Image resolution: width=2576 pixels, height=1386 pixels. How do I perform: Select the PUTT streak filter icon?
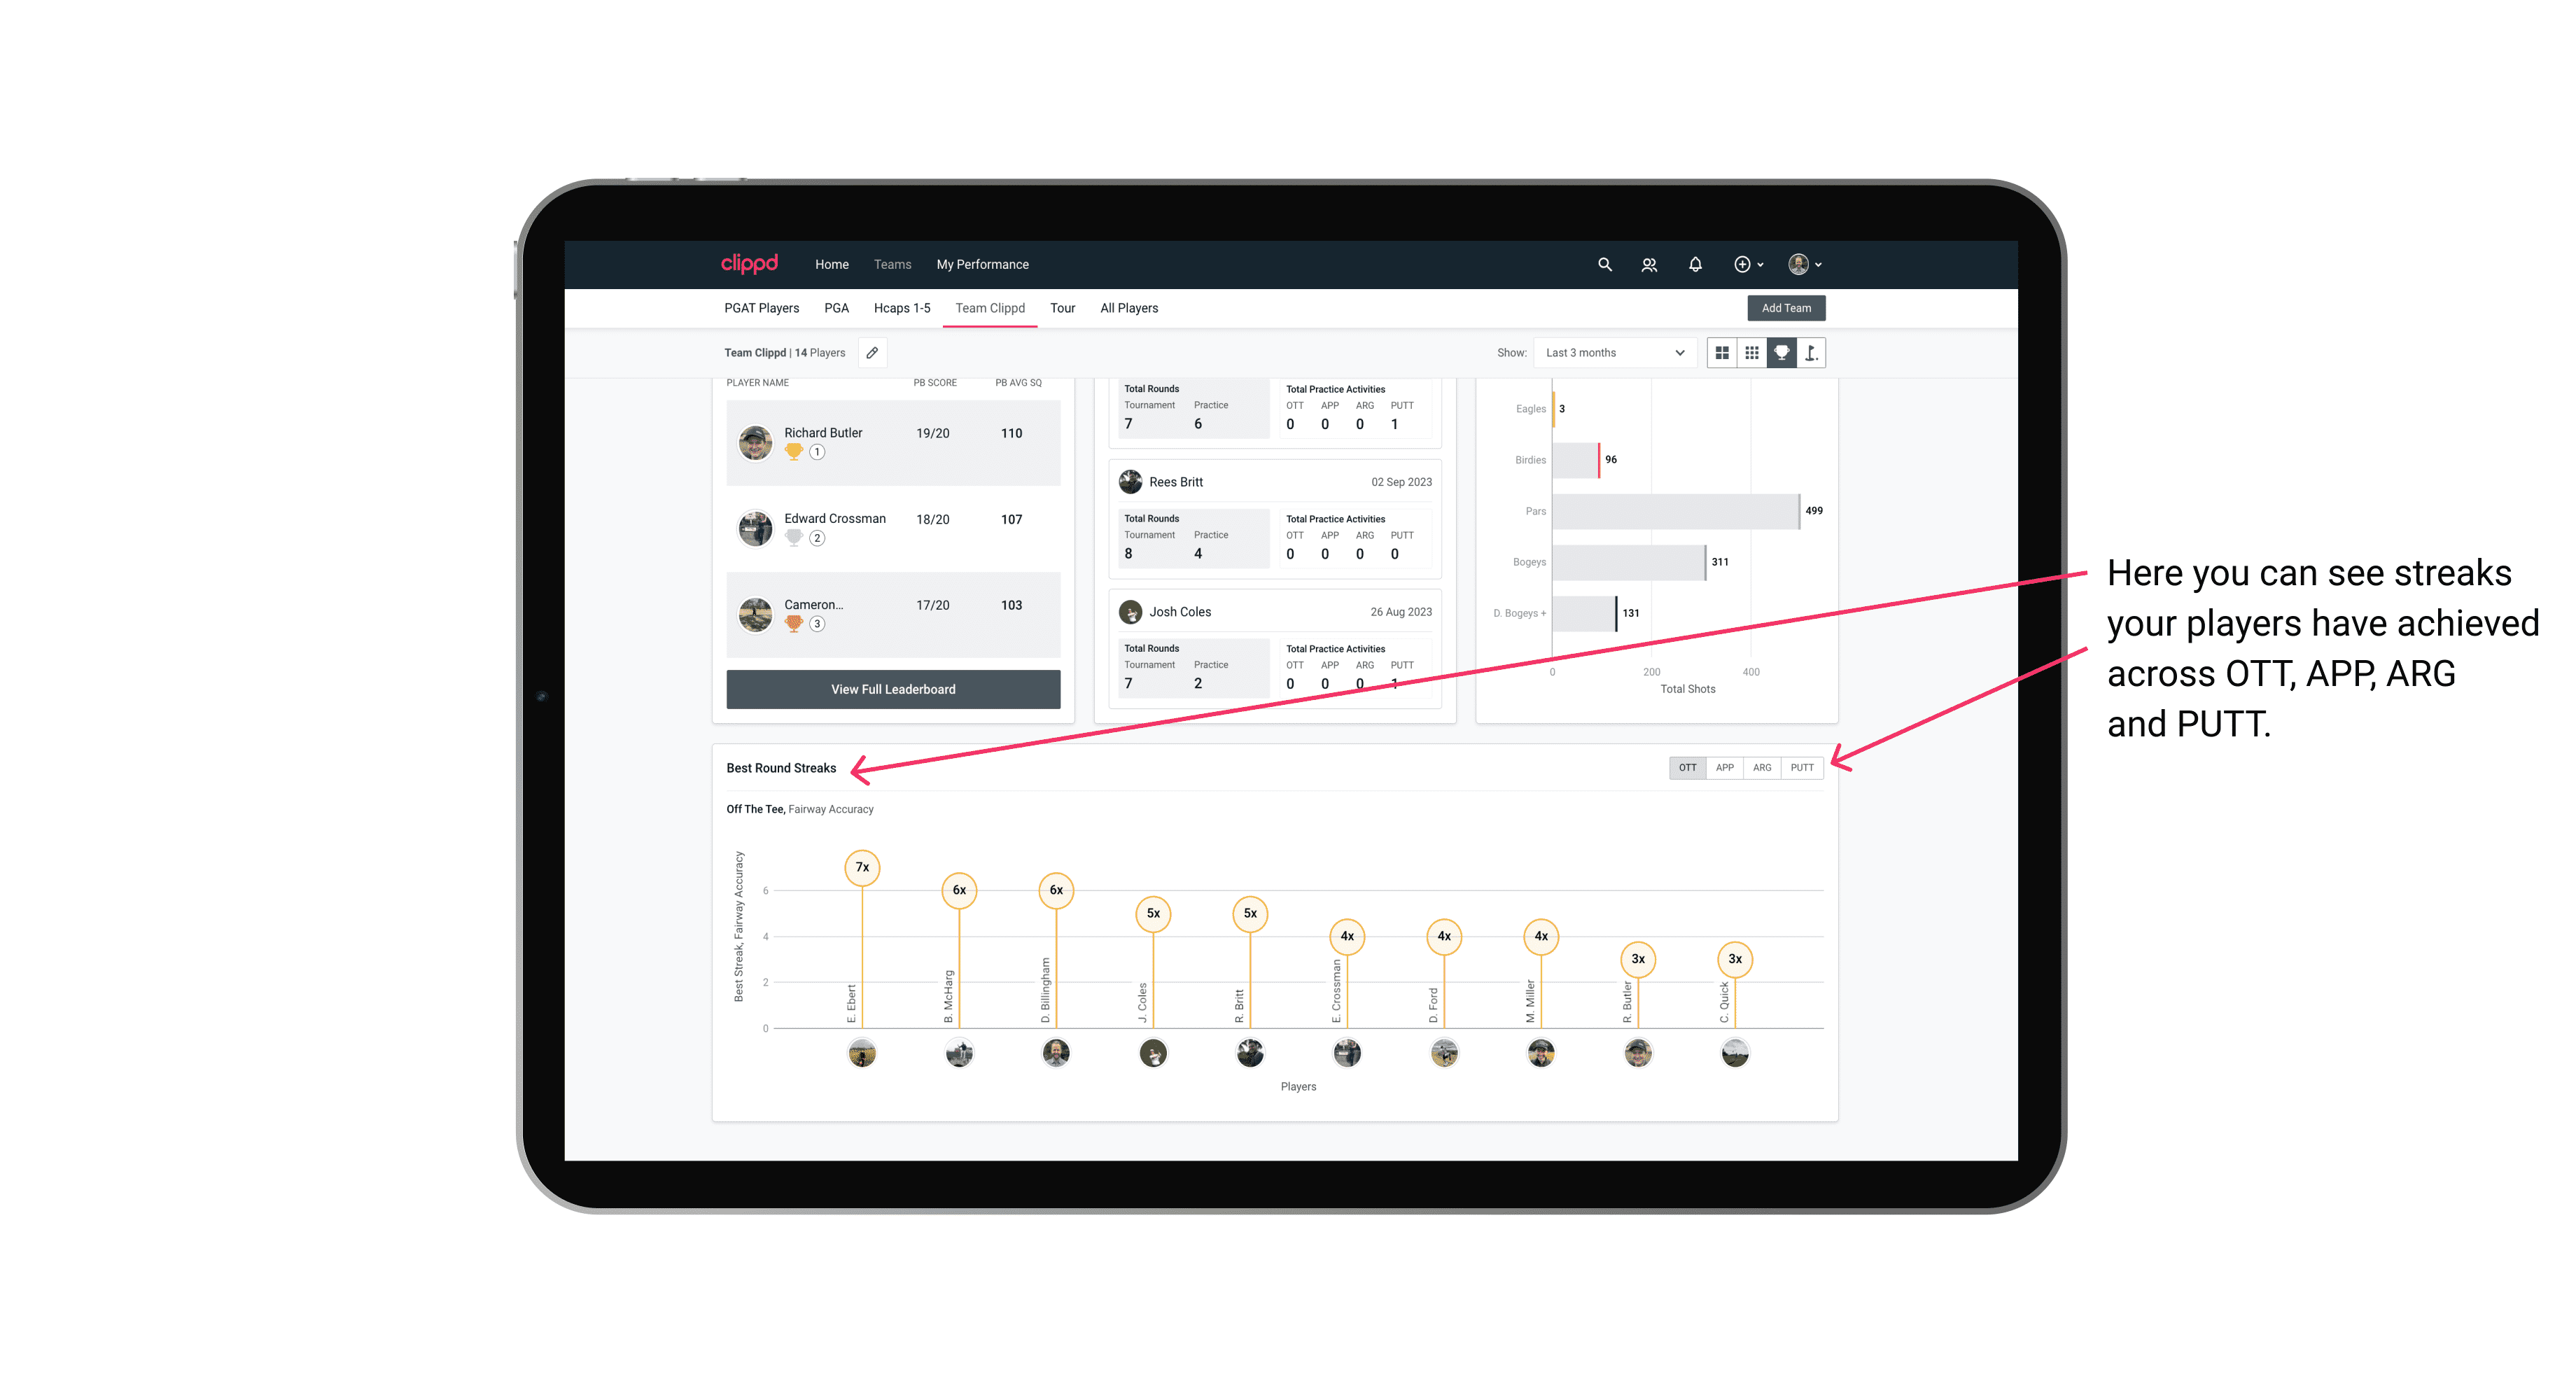pos(1802,768)
